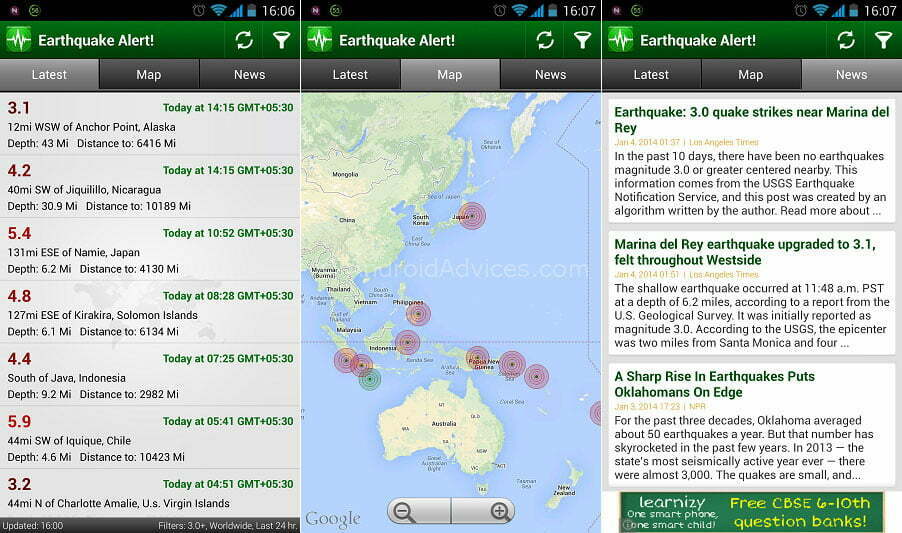
Task: Tap refresh icon on the Latest screen
Action: pos(244,40)
